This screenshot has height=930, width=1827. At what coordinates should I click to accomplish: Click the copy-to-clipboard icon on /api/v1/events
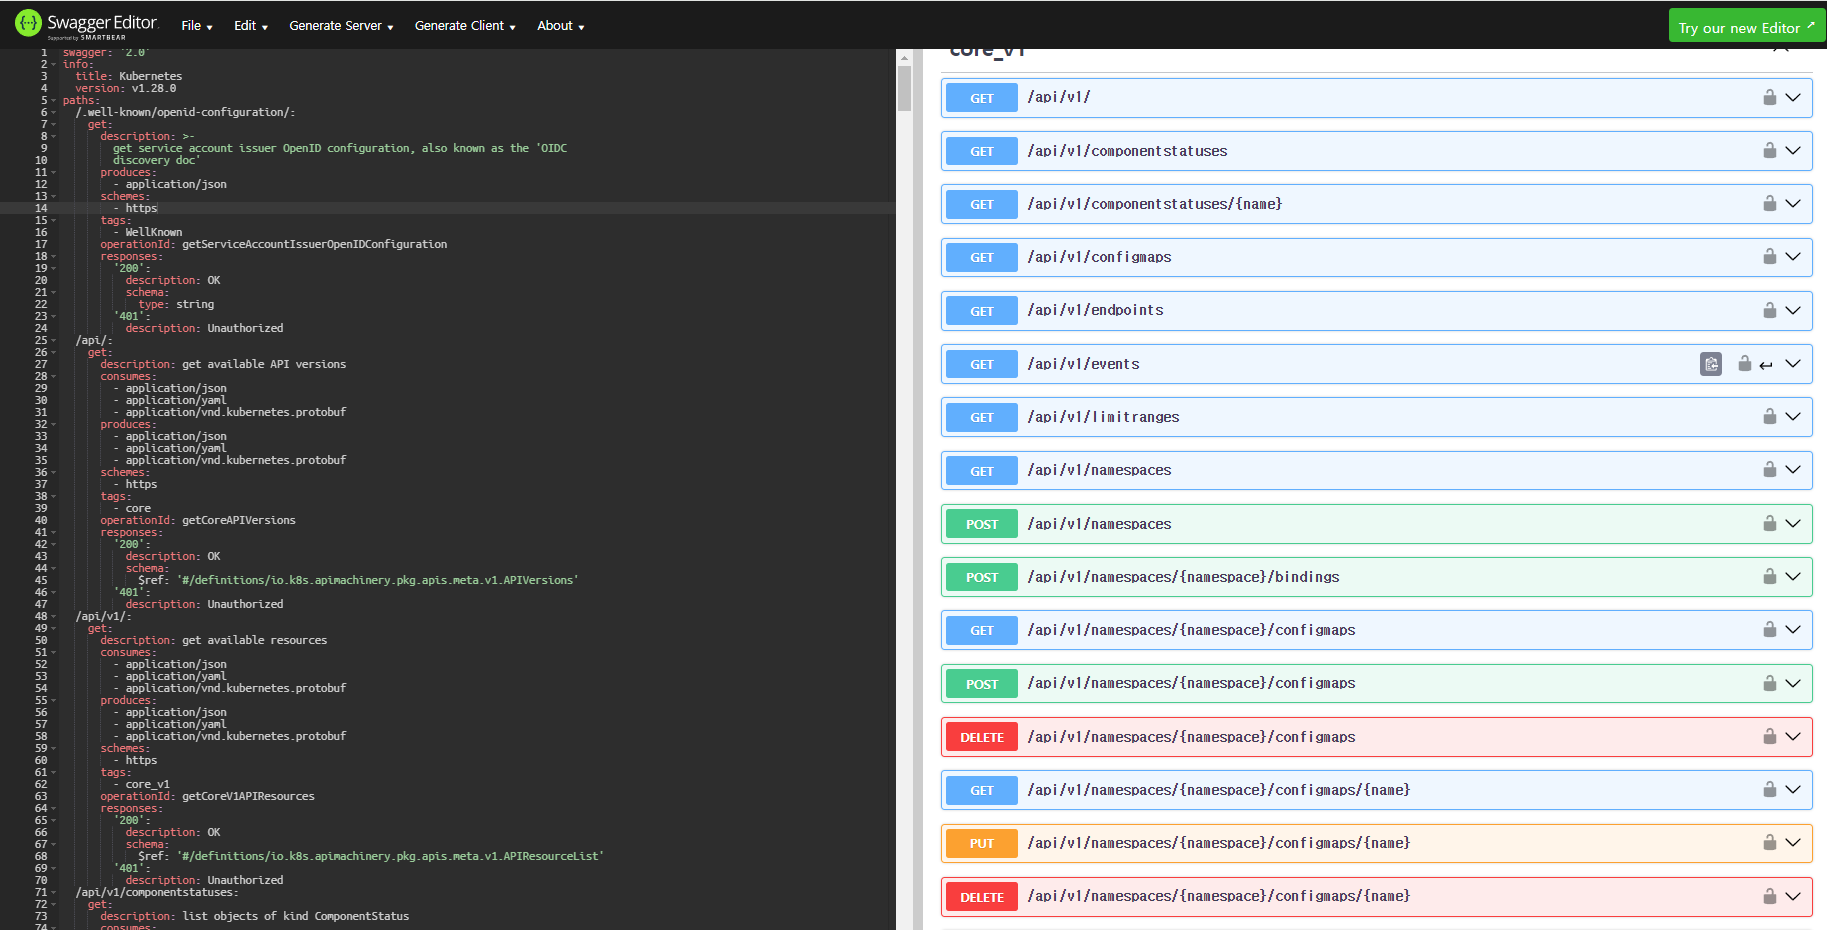pyautogui.click(x=1711, y=364)
